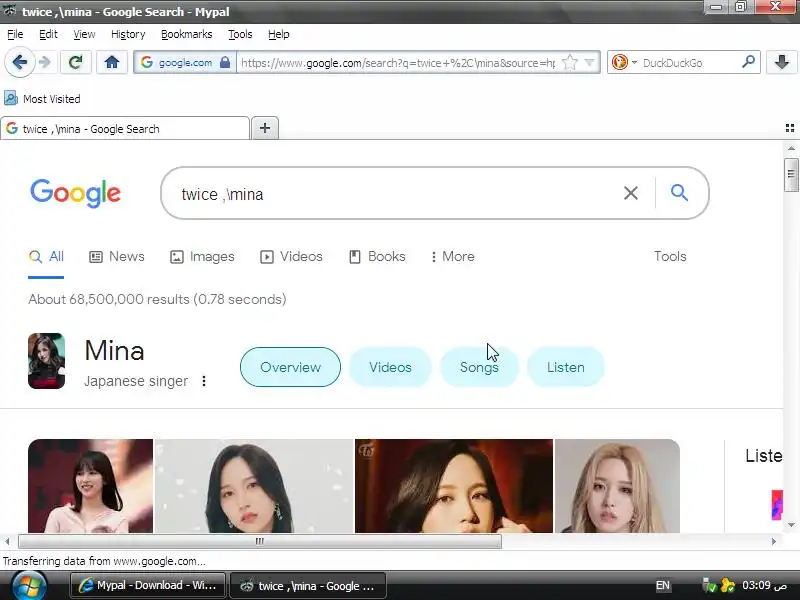
Task: Click the vertical scrollbar down arrow
Action: click(791, 524)
